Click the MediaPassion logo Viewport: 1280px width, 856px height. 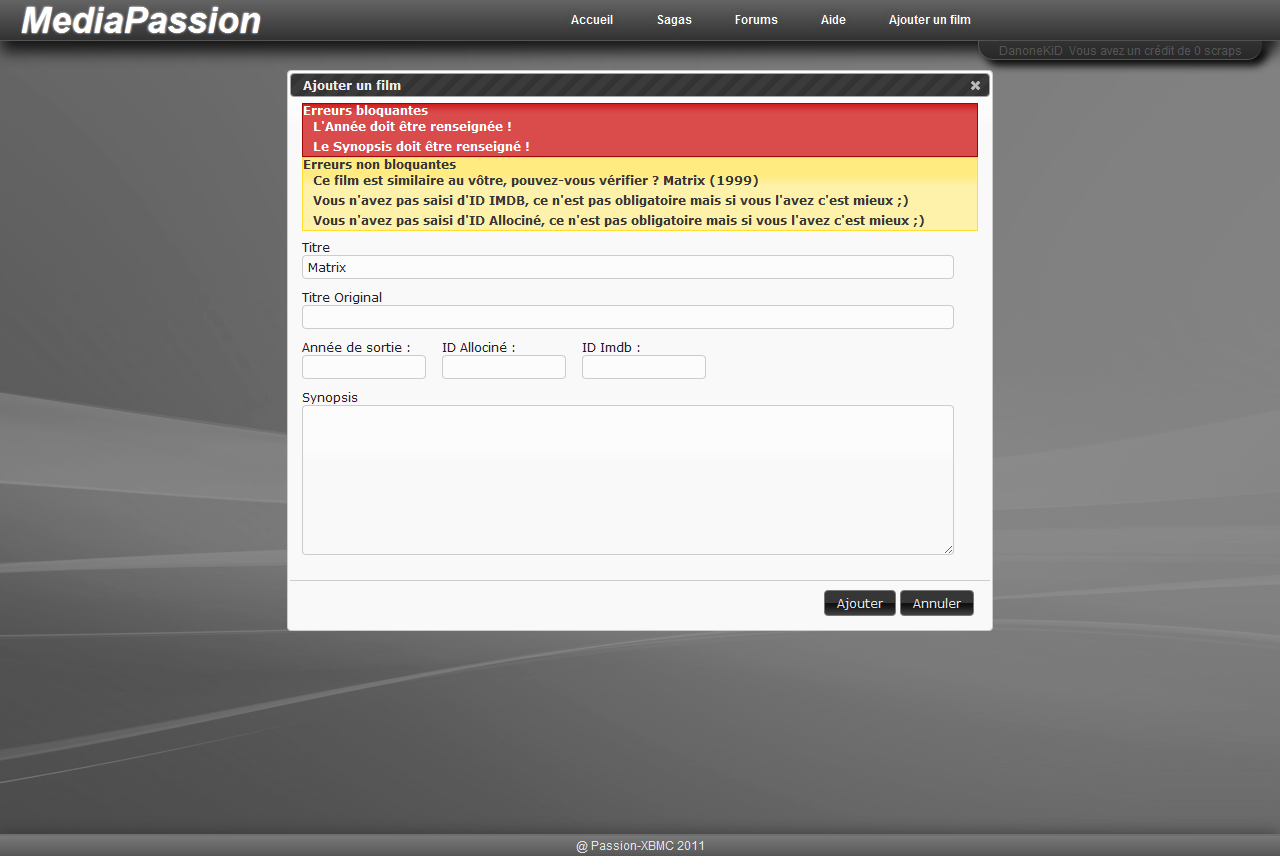pyautogui.click(x=141, y=21)
